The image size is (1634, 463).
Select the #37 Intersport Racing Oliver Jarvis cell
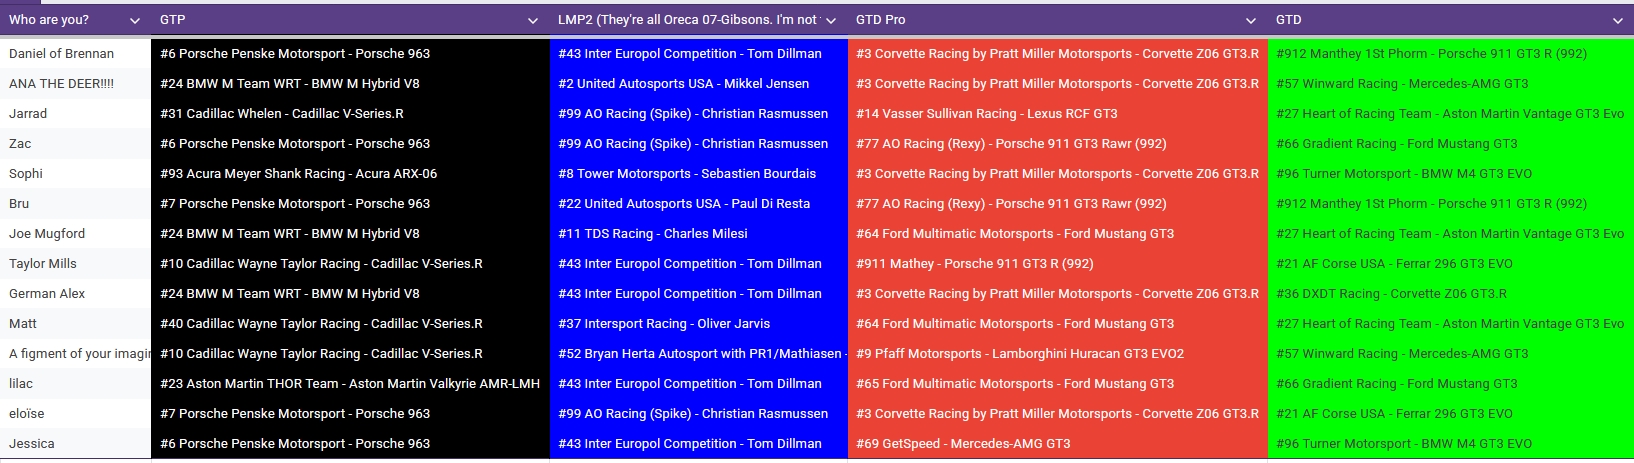[664, 324]
